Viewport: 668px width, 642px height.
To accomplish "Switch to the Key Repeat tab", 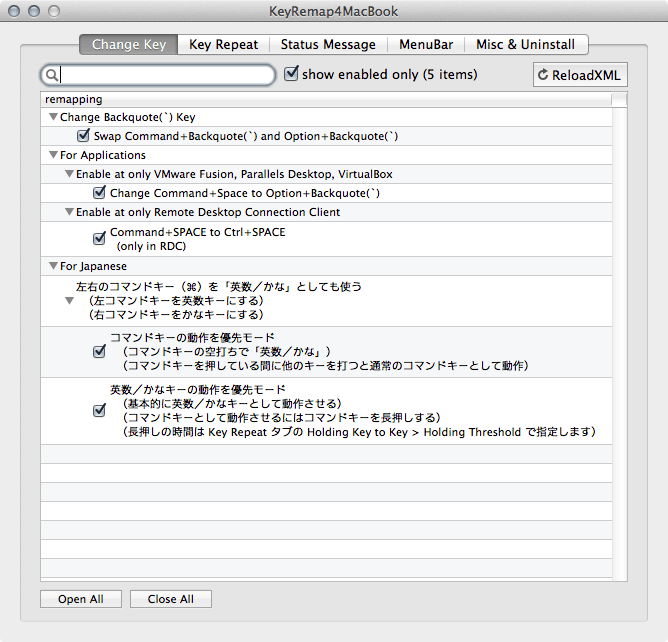I will (x=223, y=45).
